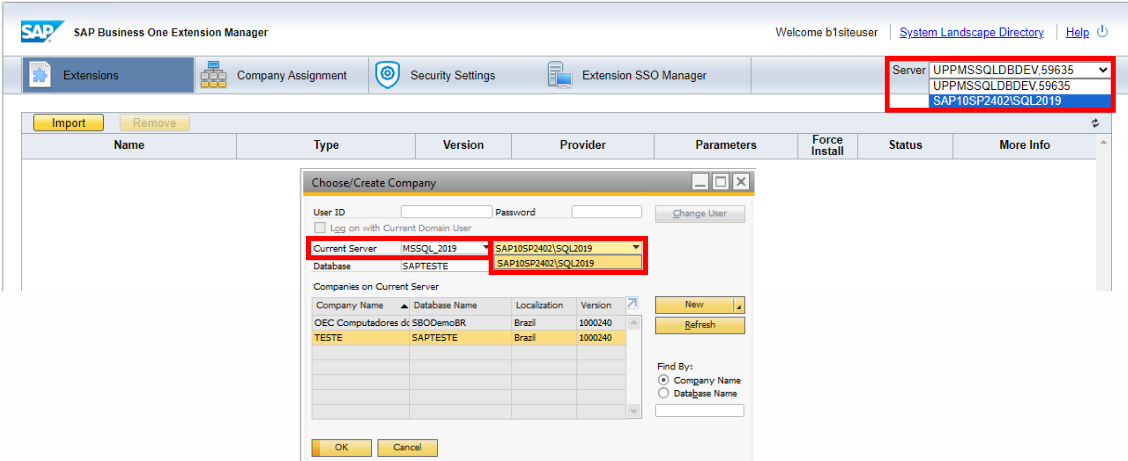Open Security Settings tab
This screenshot has width=1128, height=461.
456,75
